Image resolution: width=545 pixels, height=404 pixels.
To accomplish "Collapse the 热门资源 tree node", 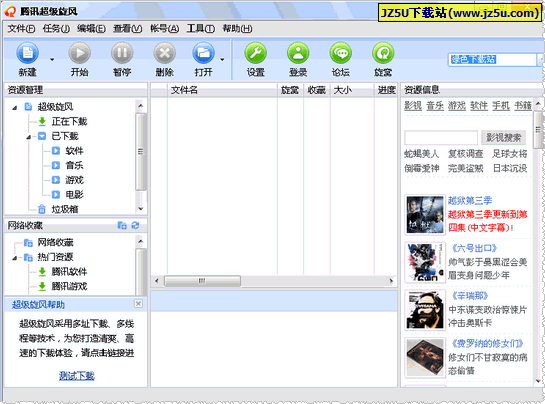I will click(15, 258).
